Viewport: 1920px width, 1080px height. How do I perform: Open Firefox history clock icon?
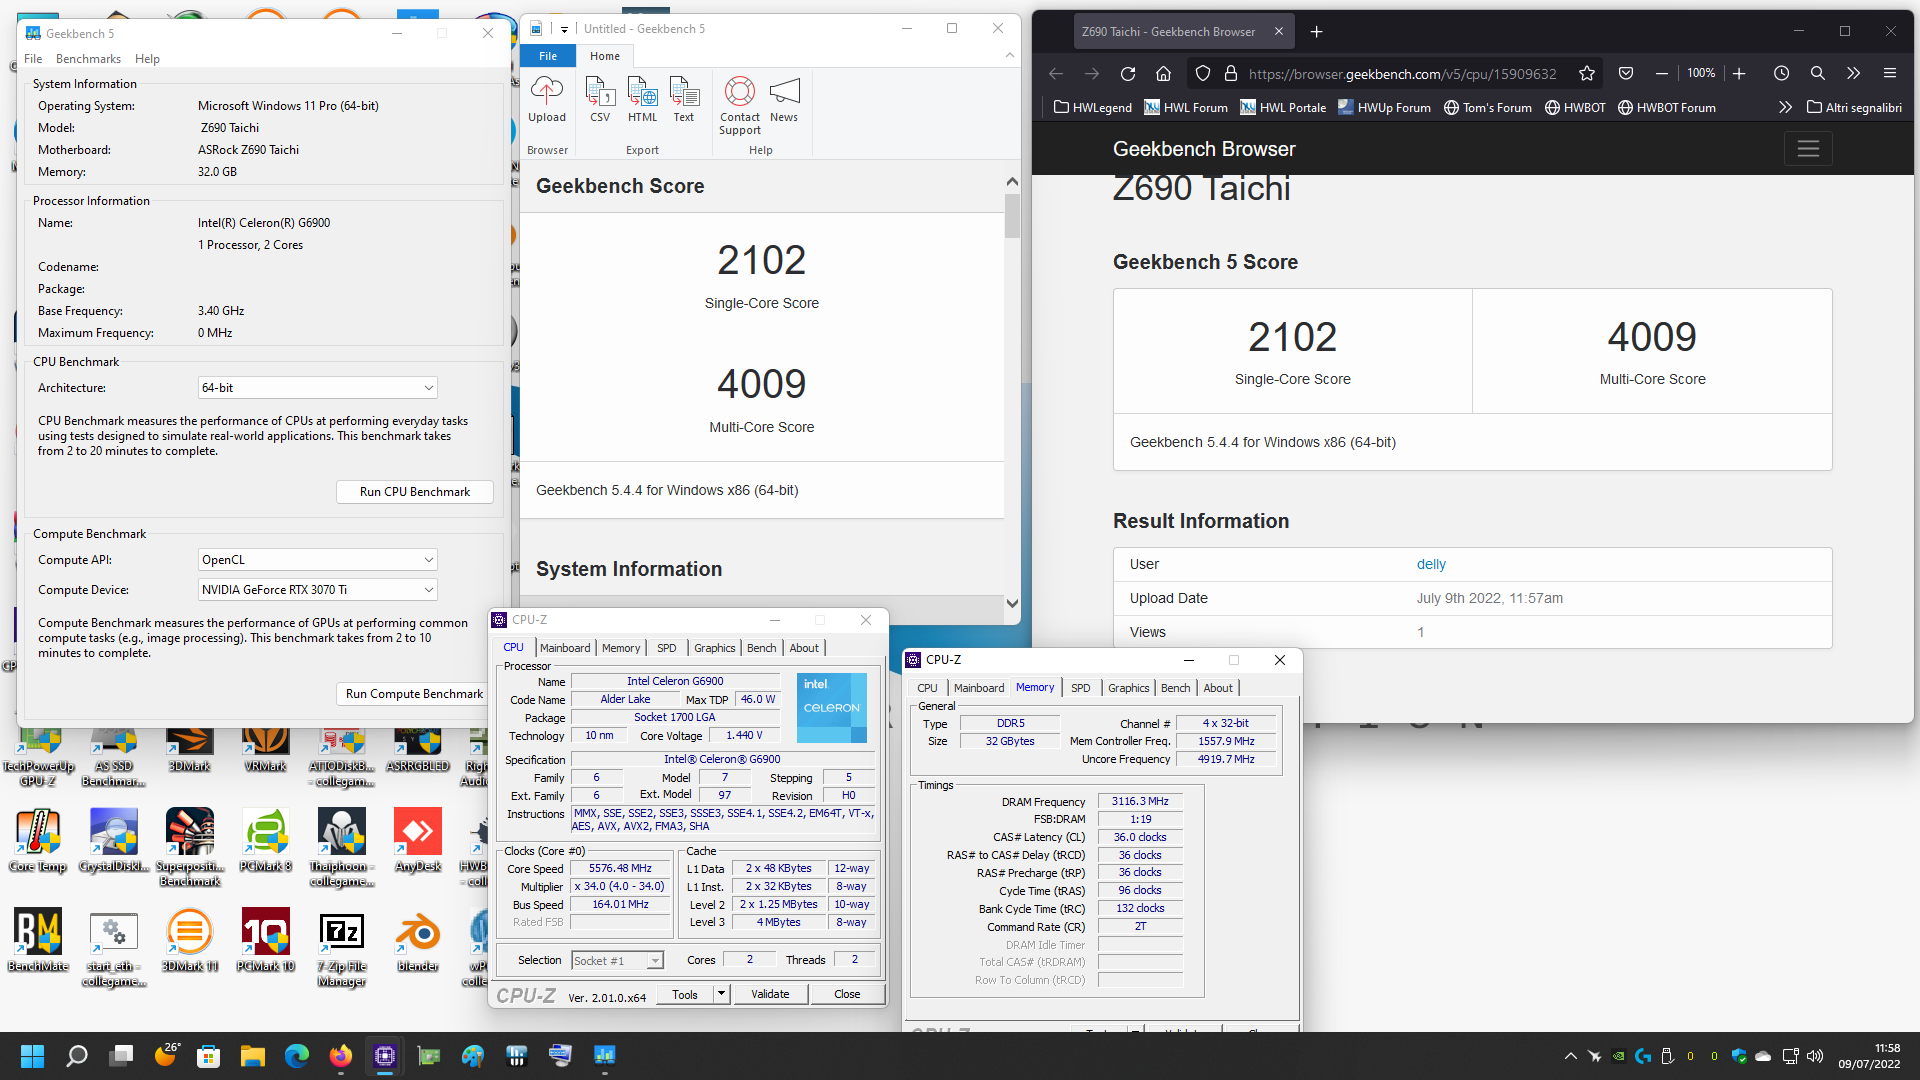[1781, 73]
